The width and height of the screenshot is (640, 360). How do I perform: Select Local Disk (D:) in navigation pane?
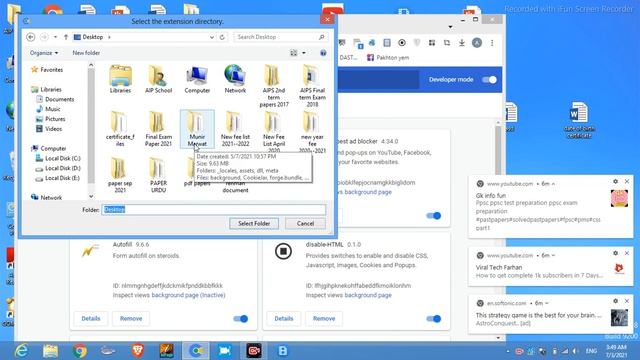point(58,168)
